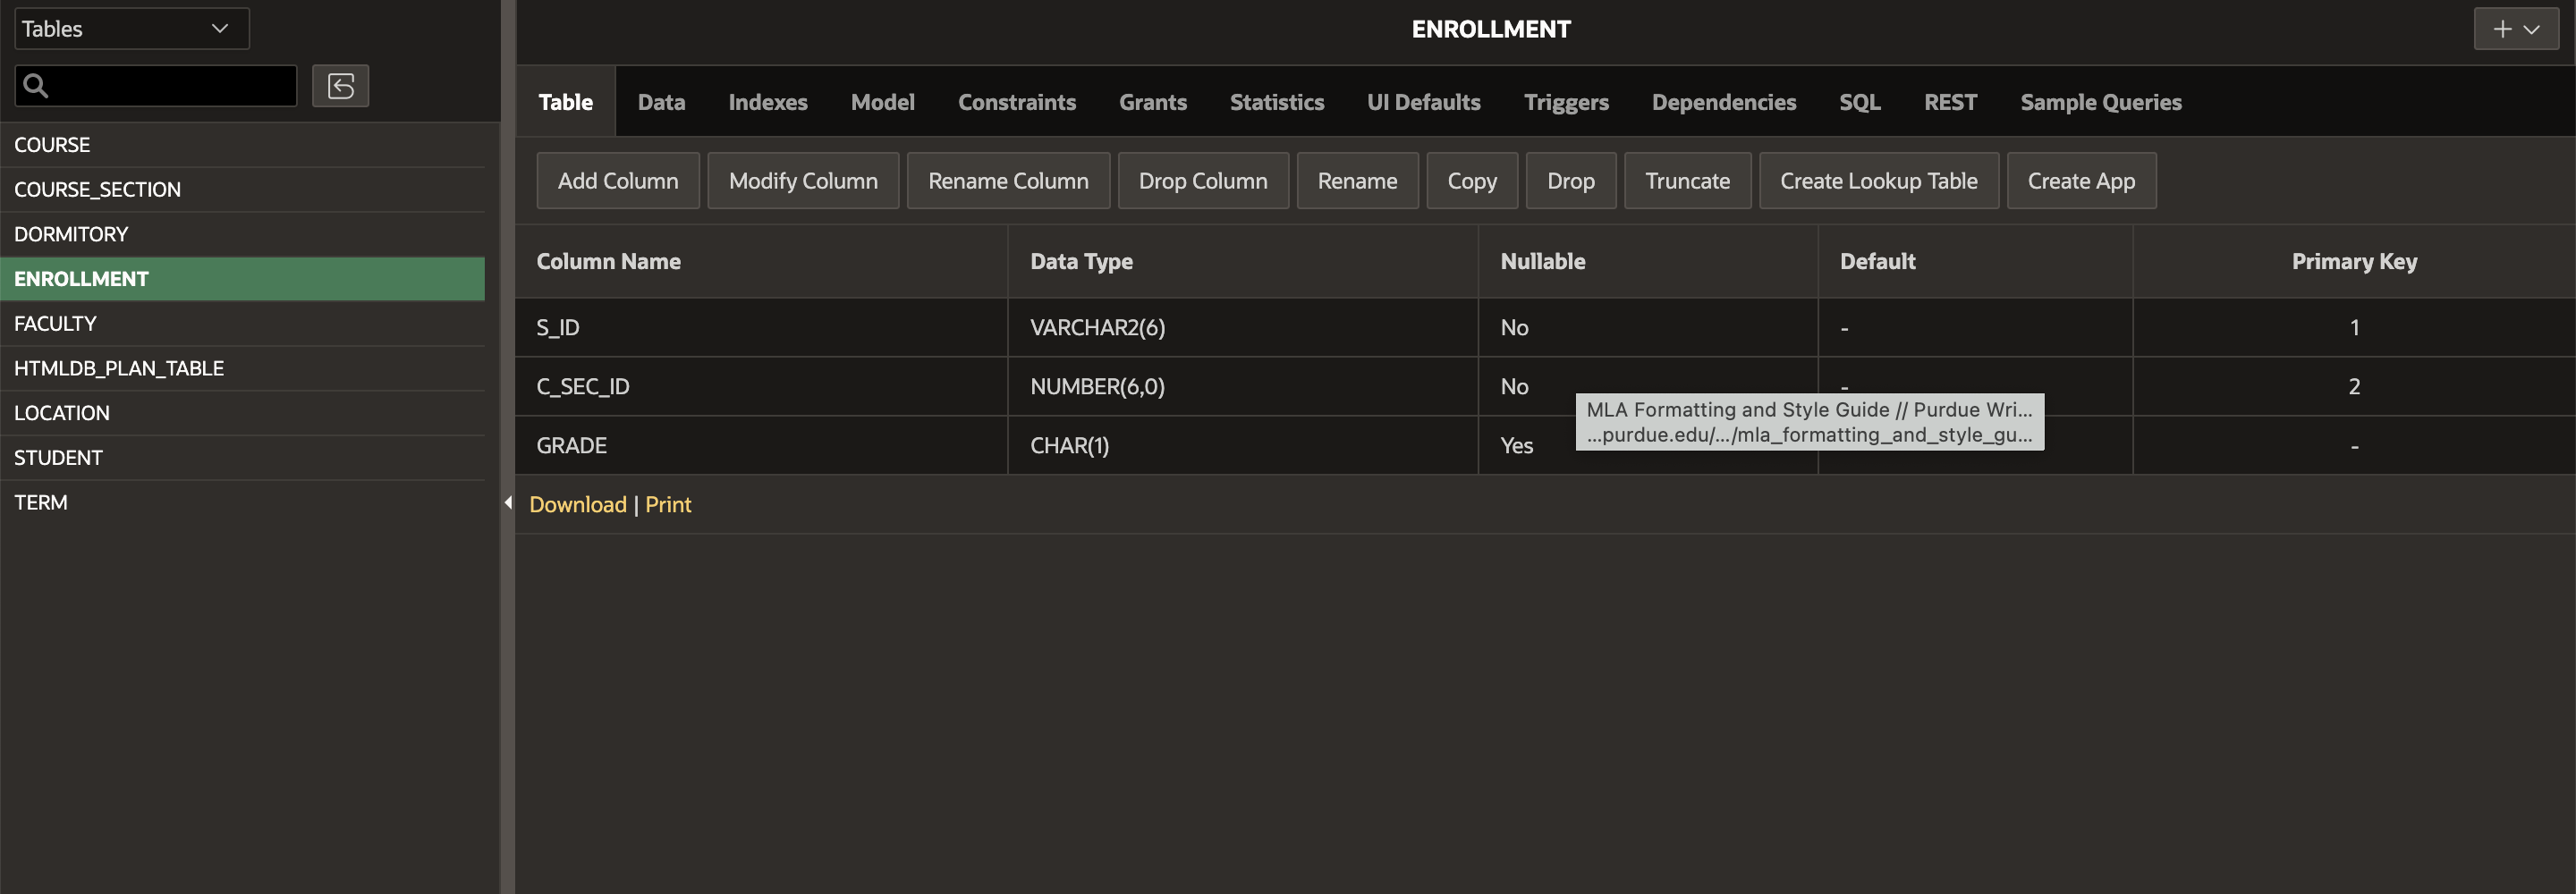Click the Truncate button

(1686, 181)
